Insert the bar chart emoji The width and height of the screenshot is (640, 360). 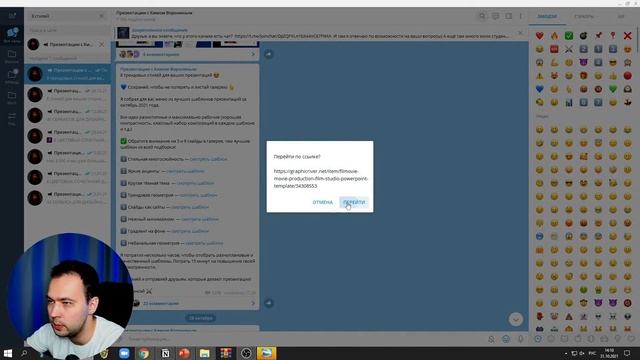click(569, 102)
